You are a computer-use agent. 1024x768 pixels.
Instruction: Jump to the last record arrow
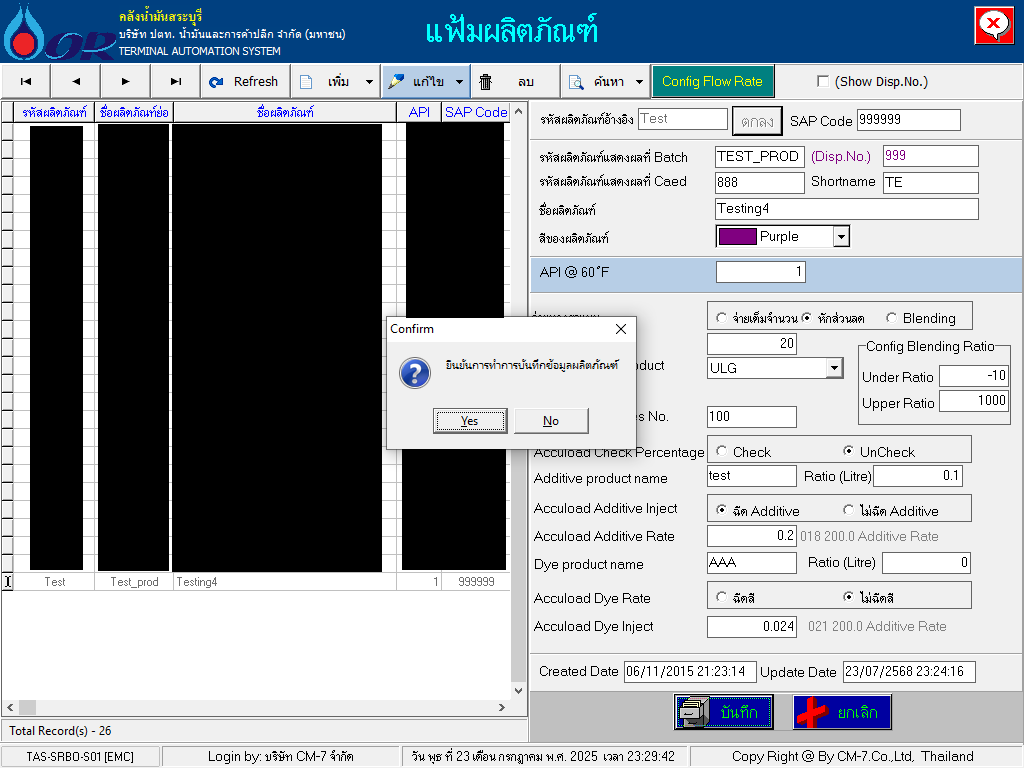pyautogui.click(x=176, y=82)
